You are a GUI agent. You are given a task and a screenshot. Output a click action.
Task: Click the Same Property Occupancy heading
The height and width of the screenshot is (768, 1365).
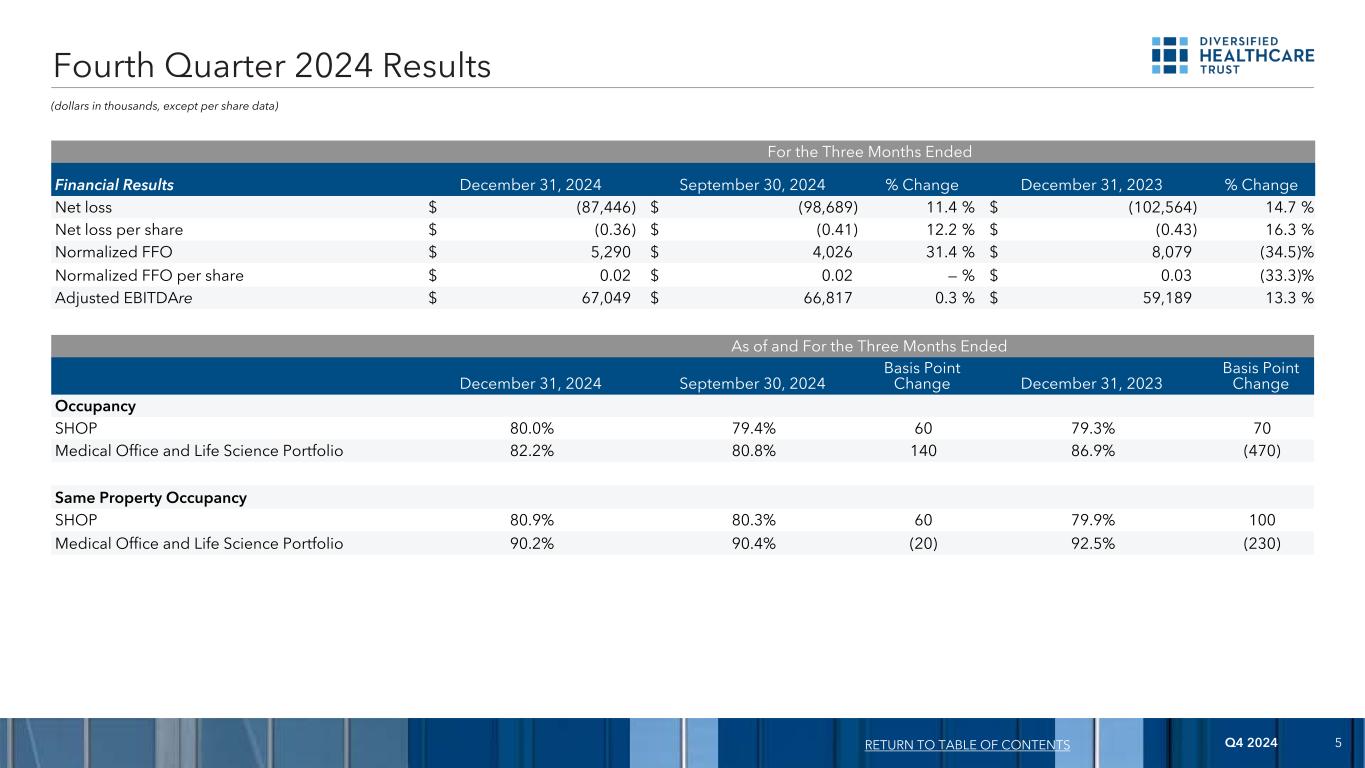tap(150, 498)
